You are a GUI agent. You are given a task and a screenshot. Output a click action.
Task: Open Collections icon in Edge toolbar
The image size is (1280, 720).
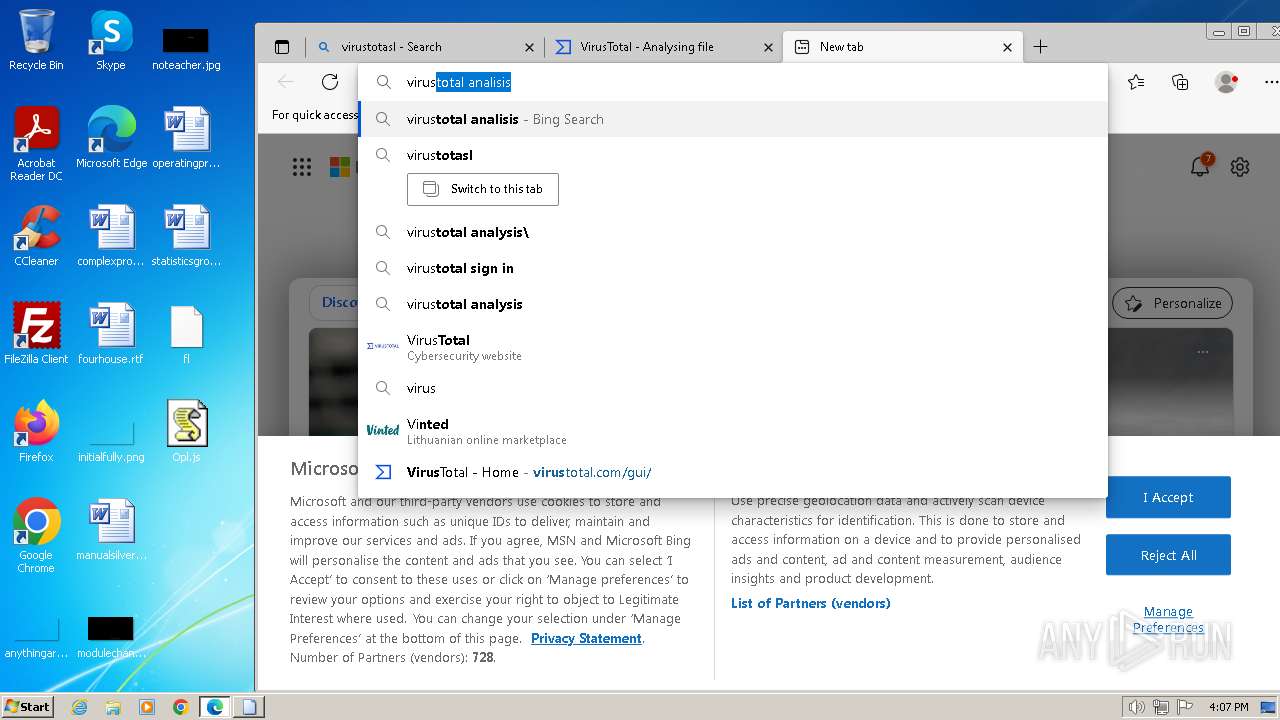(1180, 82)
